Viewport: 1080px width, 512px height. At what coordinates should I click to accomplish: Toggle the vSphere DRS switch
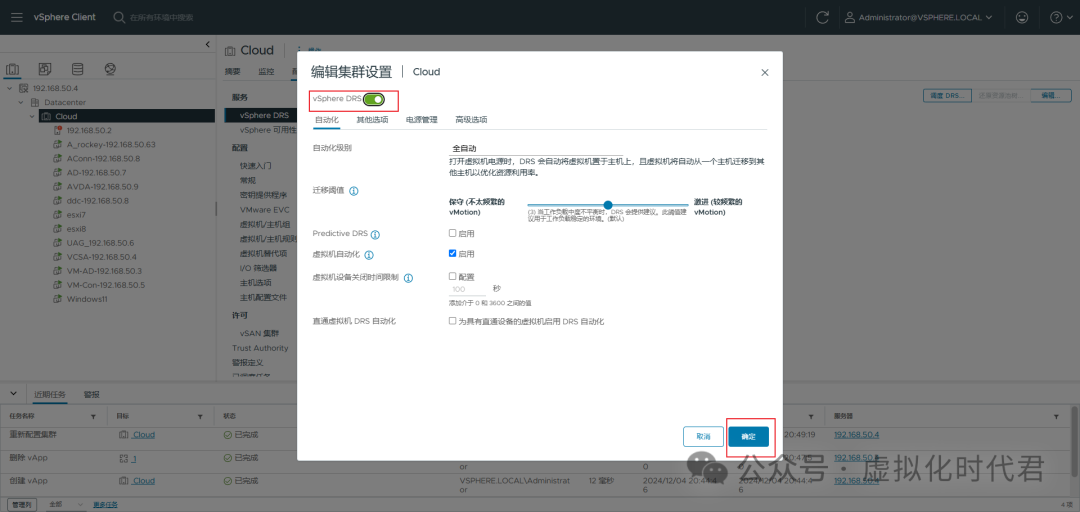pyautogui.click(x=374, y=99)
